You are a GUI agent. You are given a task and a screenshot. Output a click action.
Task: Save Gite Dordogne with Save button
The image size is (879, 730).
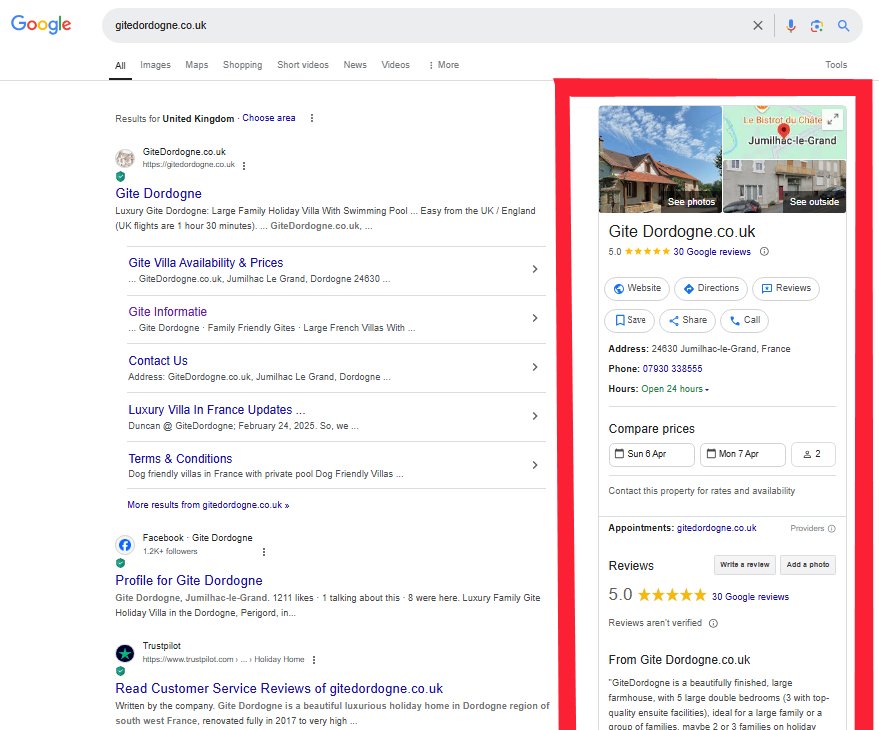tap(630, 320)
